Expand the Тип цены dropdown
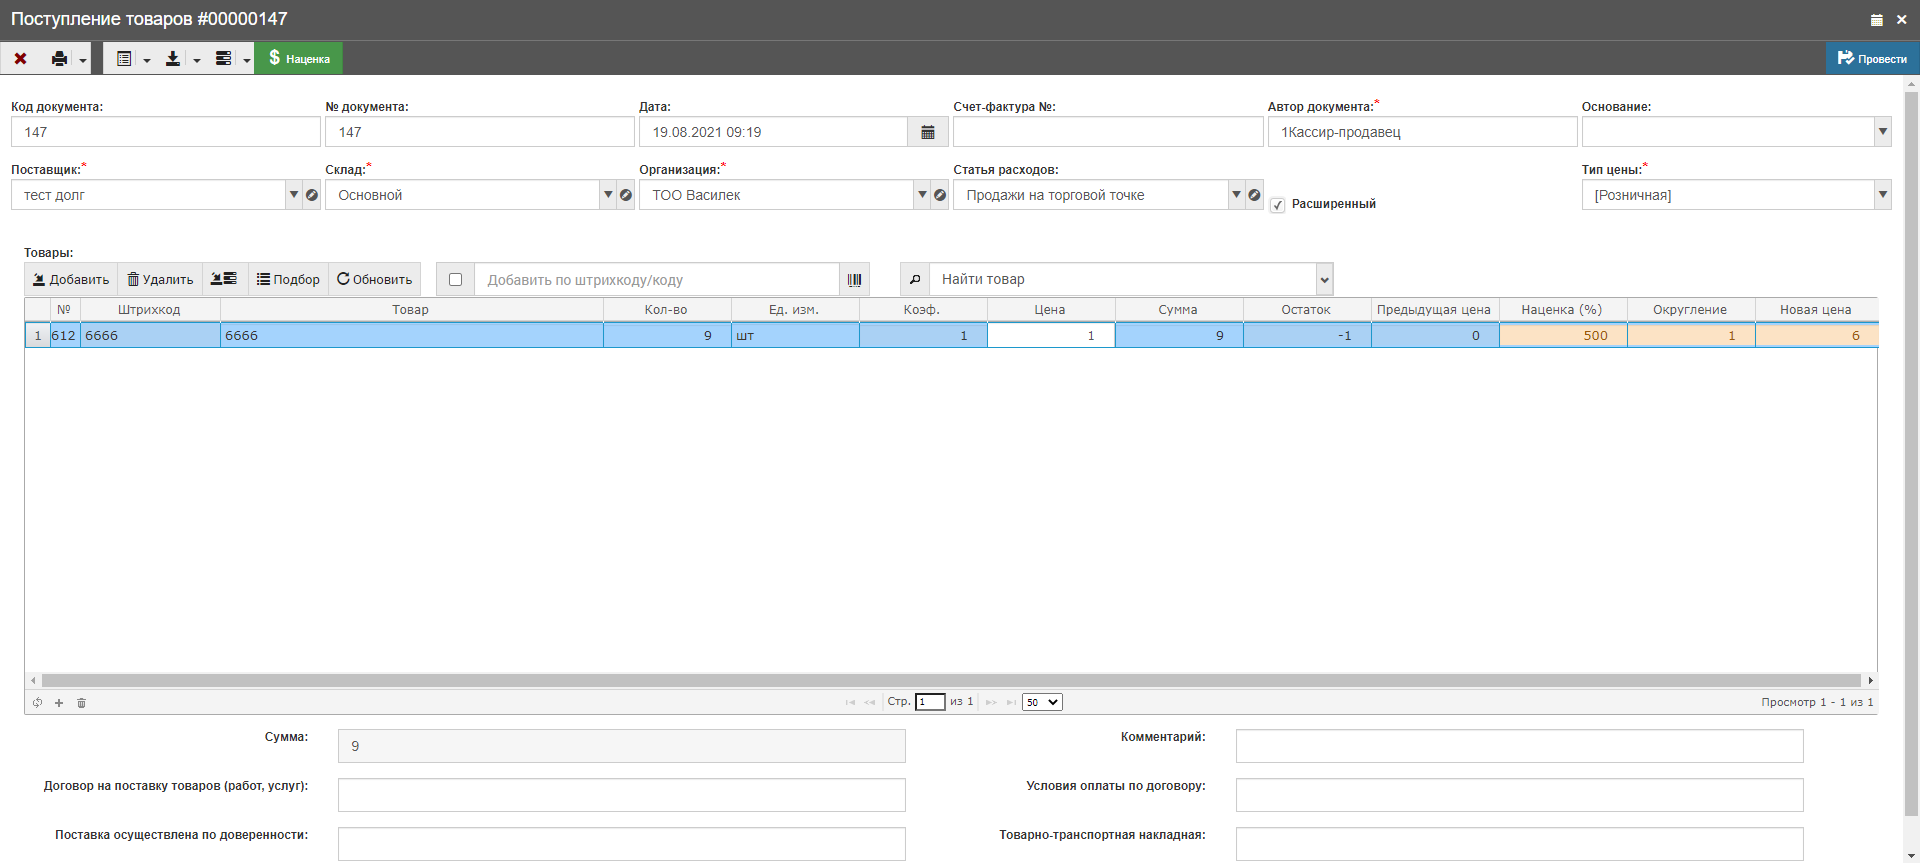 [x=1882, y=195]
